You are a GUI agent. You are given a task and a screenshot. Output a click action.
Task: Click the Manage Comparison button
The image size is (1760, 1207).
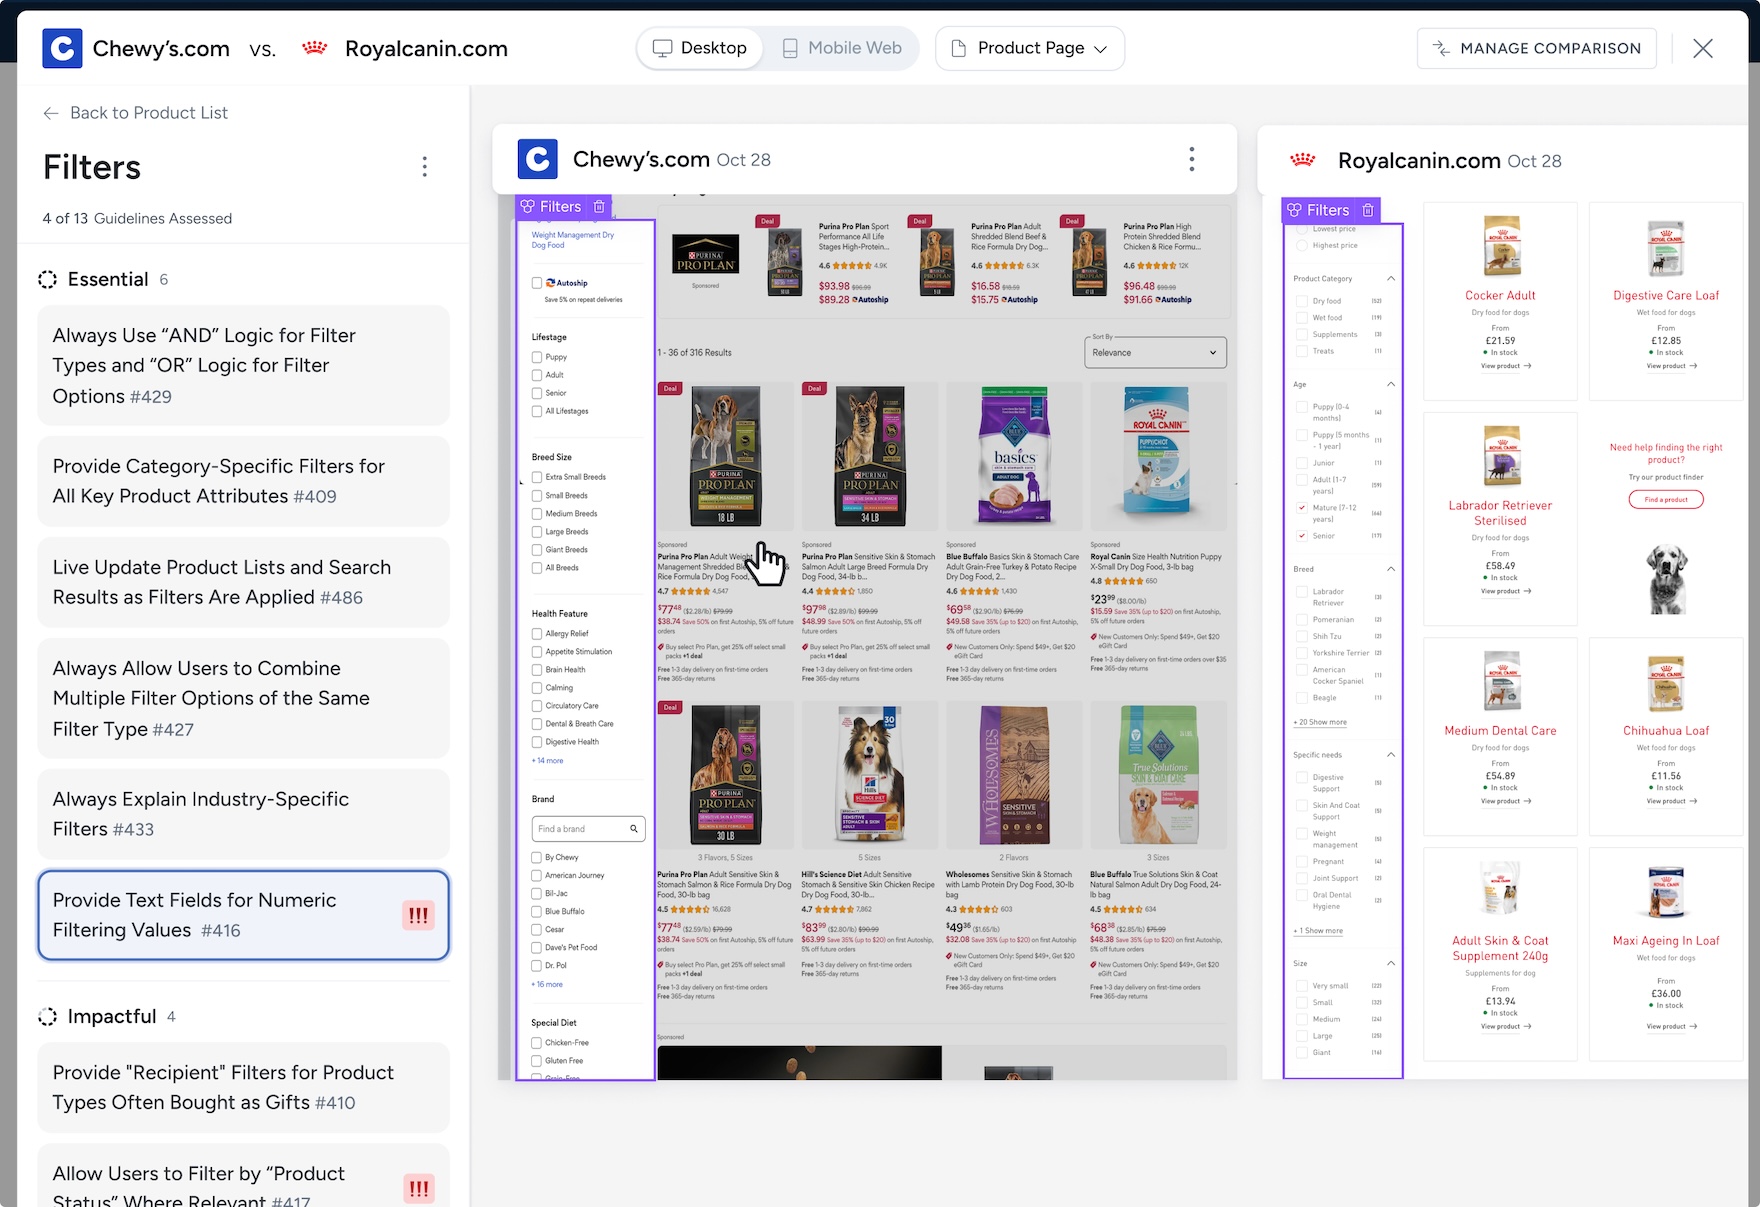[1536, 48]
